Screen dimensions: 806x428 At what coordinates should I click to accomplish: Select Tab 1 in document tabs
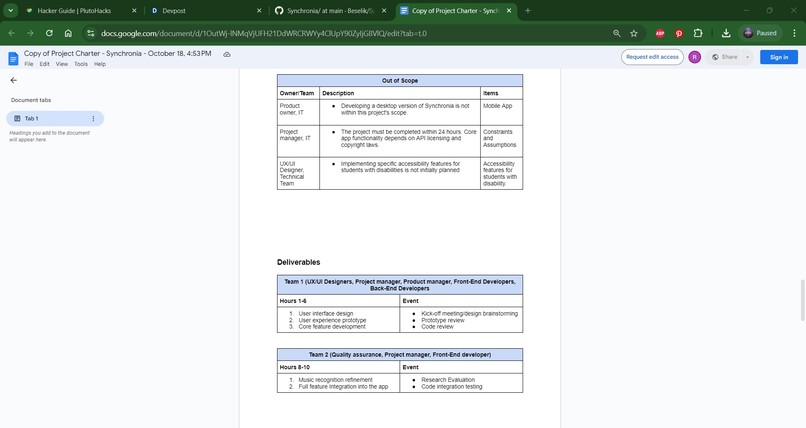pyautogui.click(x=55, y=119)
